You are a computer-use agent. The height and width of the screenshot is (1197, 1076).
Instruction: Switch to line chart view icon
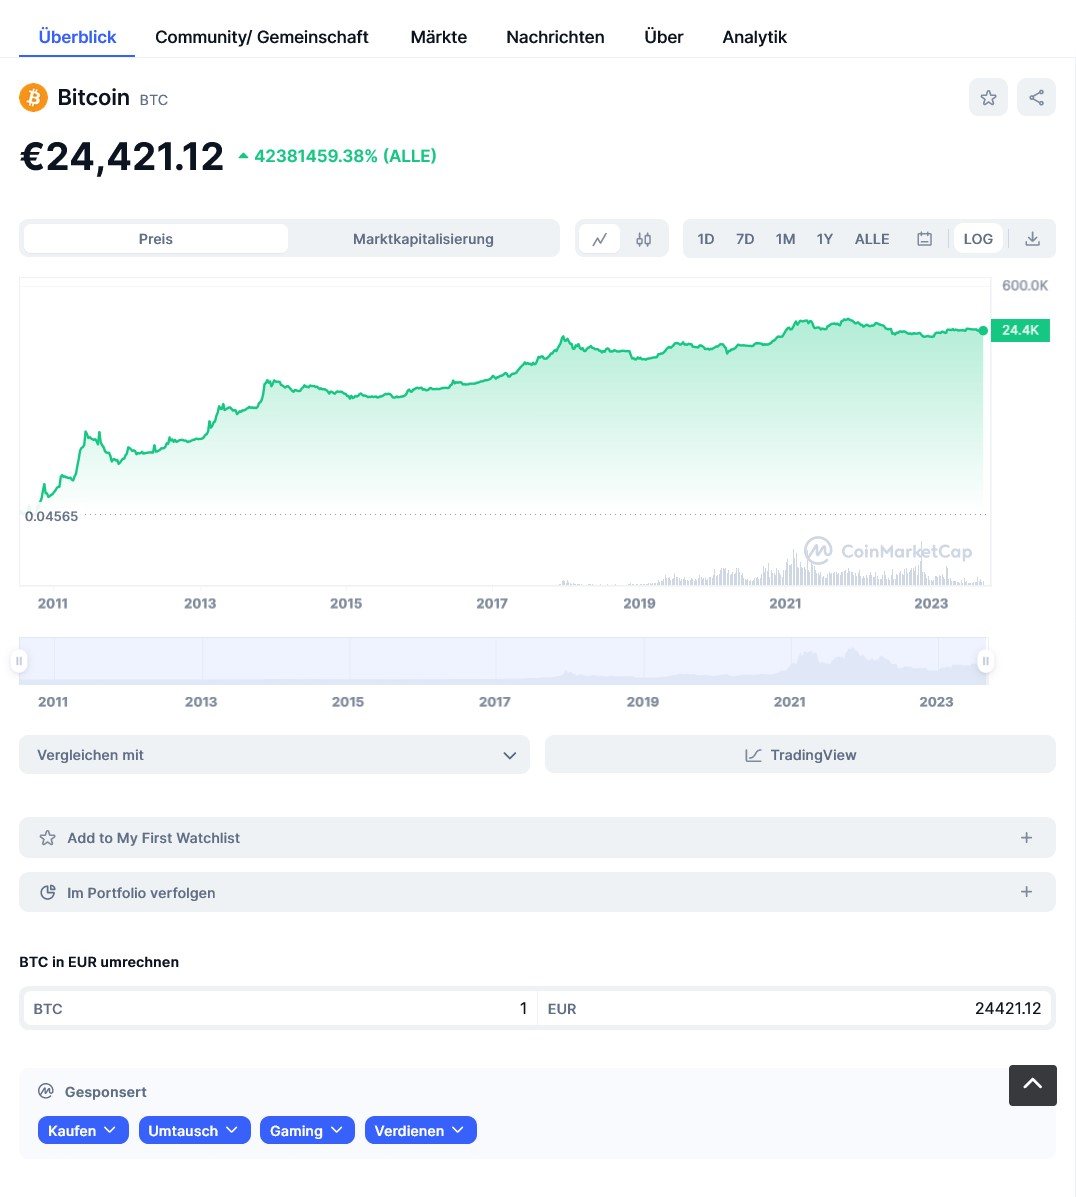pyautogui.click(x=599, y=239)
